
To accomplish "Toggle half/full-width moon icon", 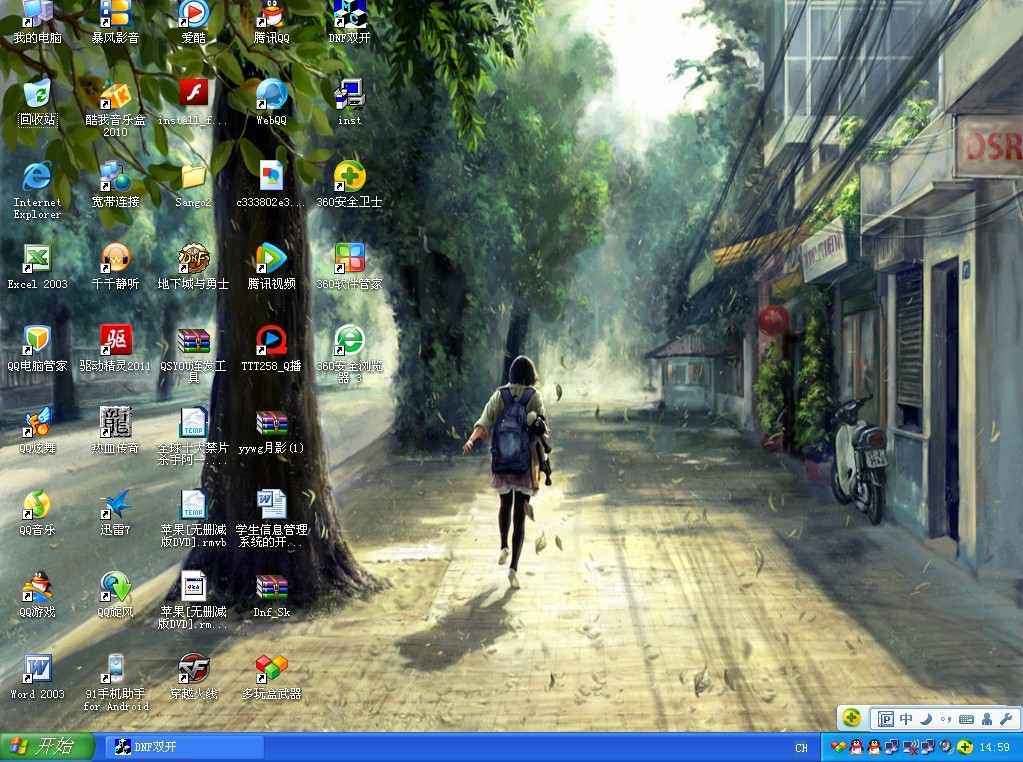I will [926, 719].
